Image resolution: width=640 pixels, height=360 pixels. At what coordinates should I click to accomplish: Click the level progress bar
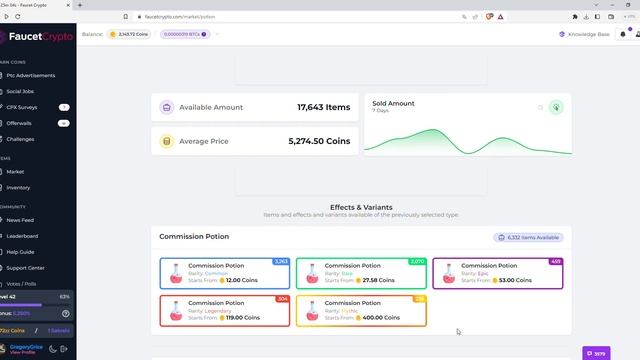coord(35,304)
